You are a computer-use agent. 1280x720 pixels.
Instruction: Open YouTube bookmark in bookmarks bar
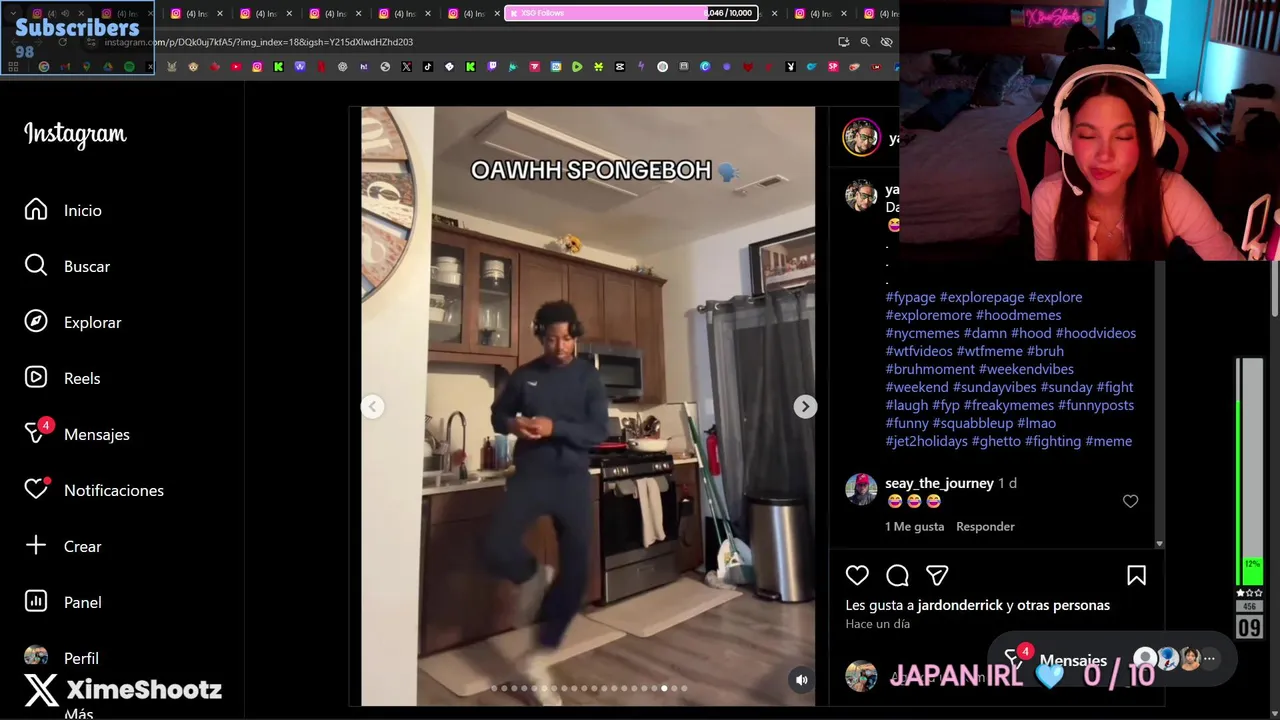(236, 67)
